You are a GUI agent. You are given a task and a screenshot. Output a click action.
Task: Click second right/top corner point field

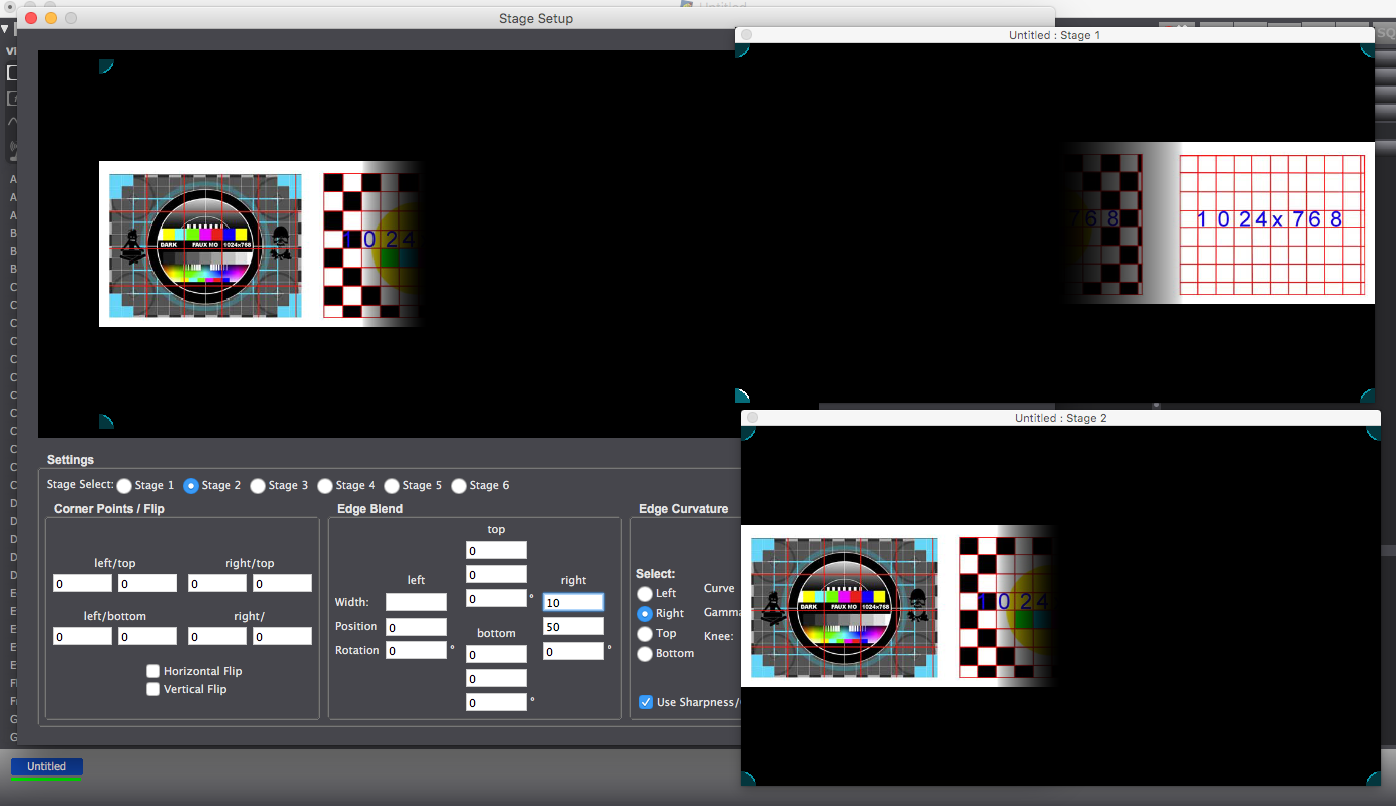click(x=282, y=583)
